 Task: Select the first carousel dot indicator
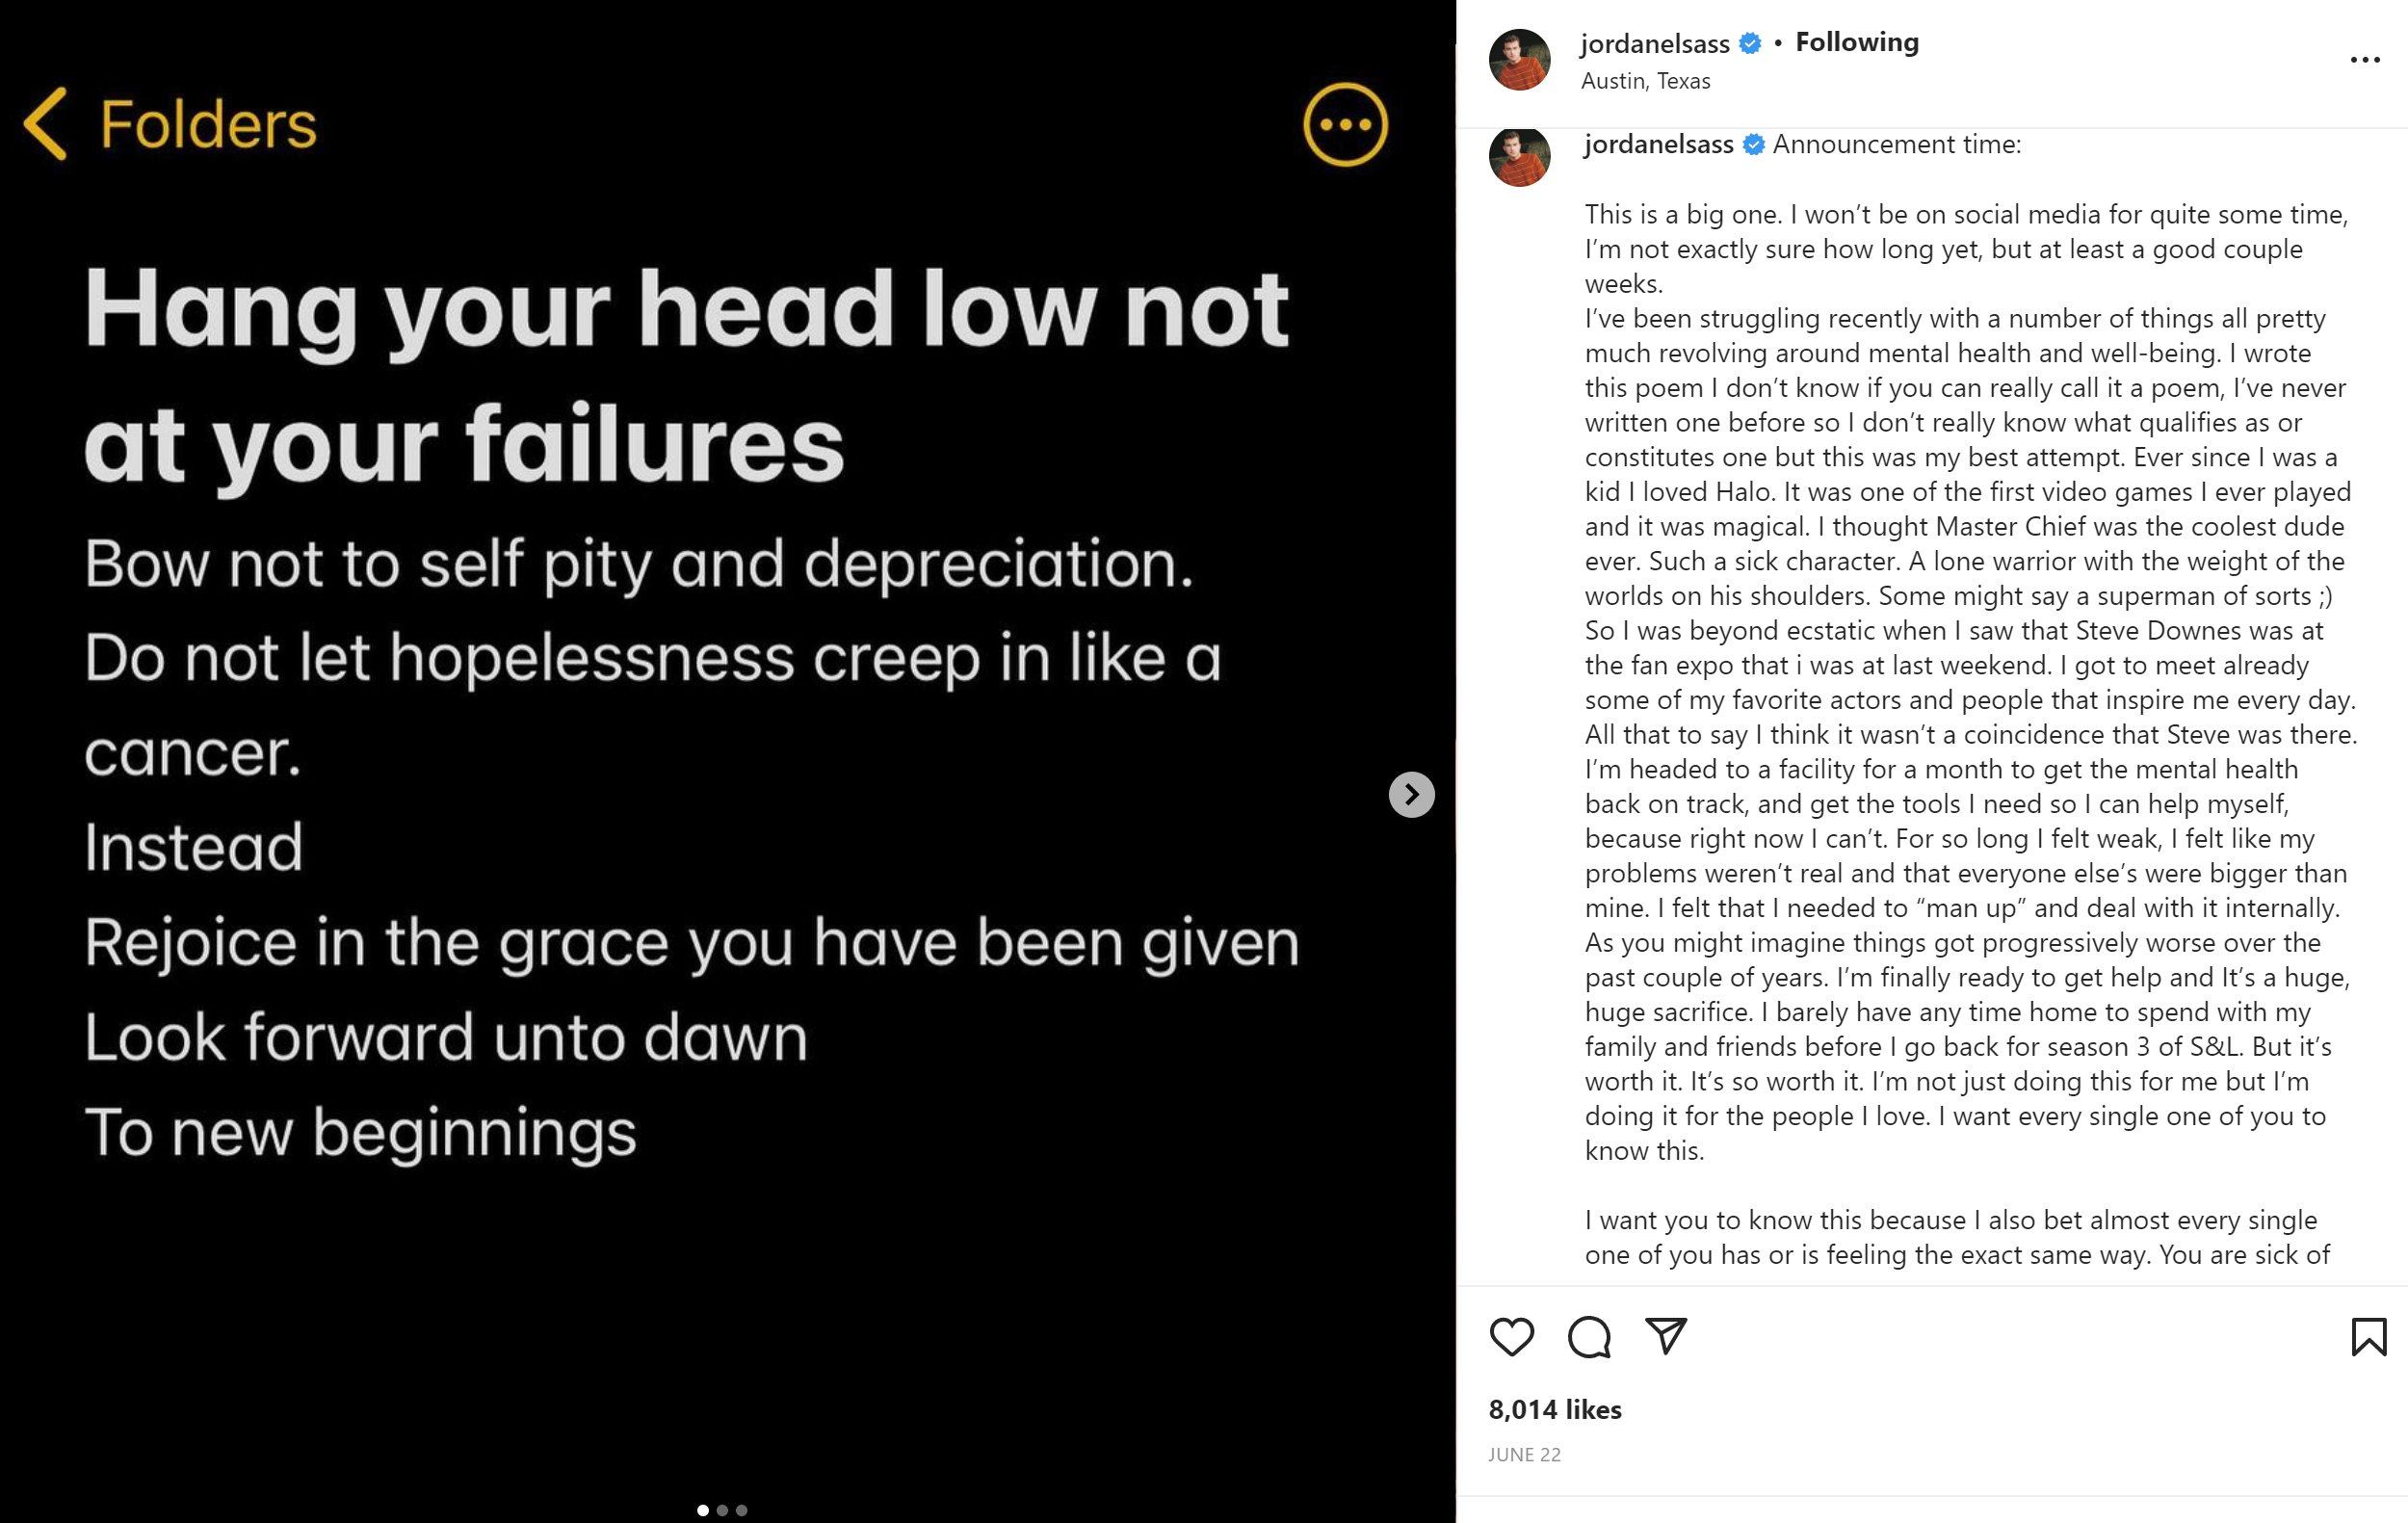(703, 1510)
